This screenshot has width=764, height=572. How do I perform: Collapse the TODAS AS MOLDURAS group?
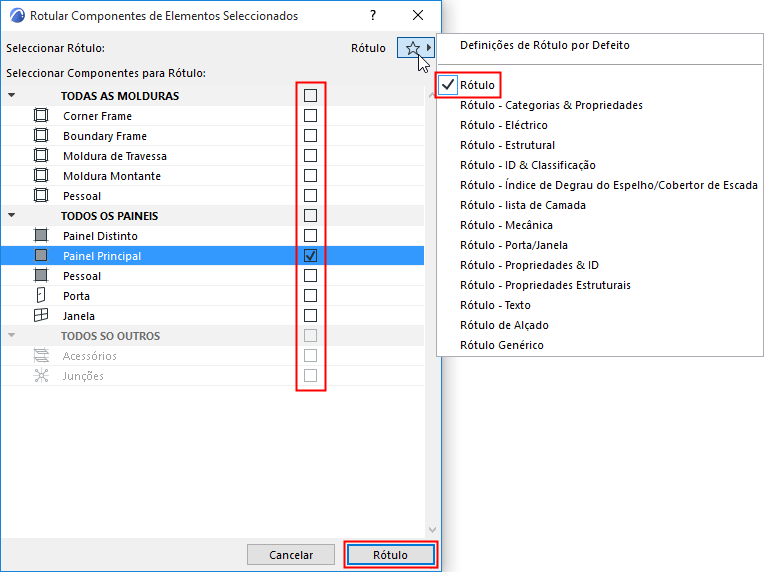click(12, 95)
